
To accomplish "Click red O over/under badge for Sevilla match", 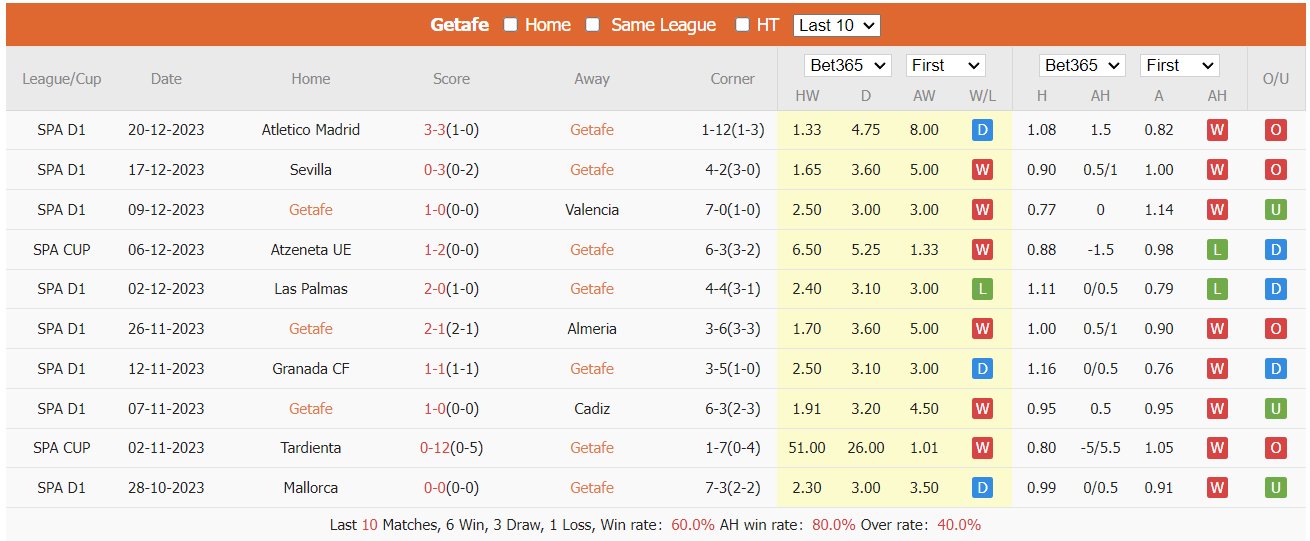I will click(1275, 170).
